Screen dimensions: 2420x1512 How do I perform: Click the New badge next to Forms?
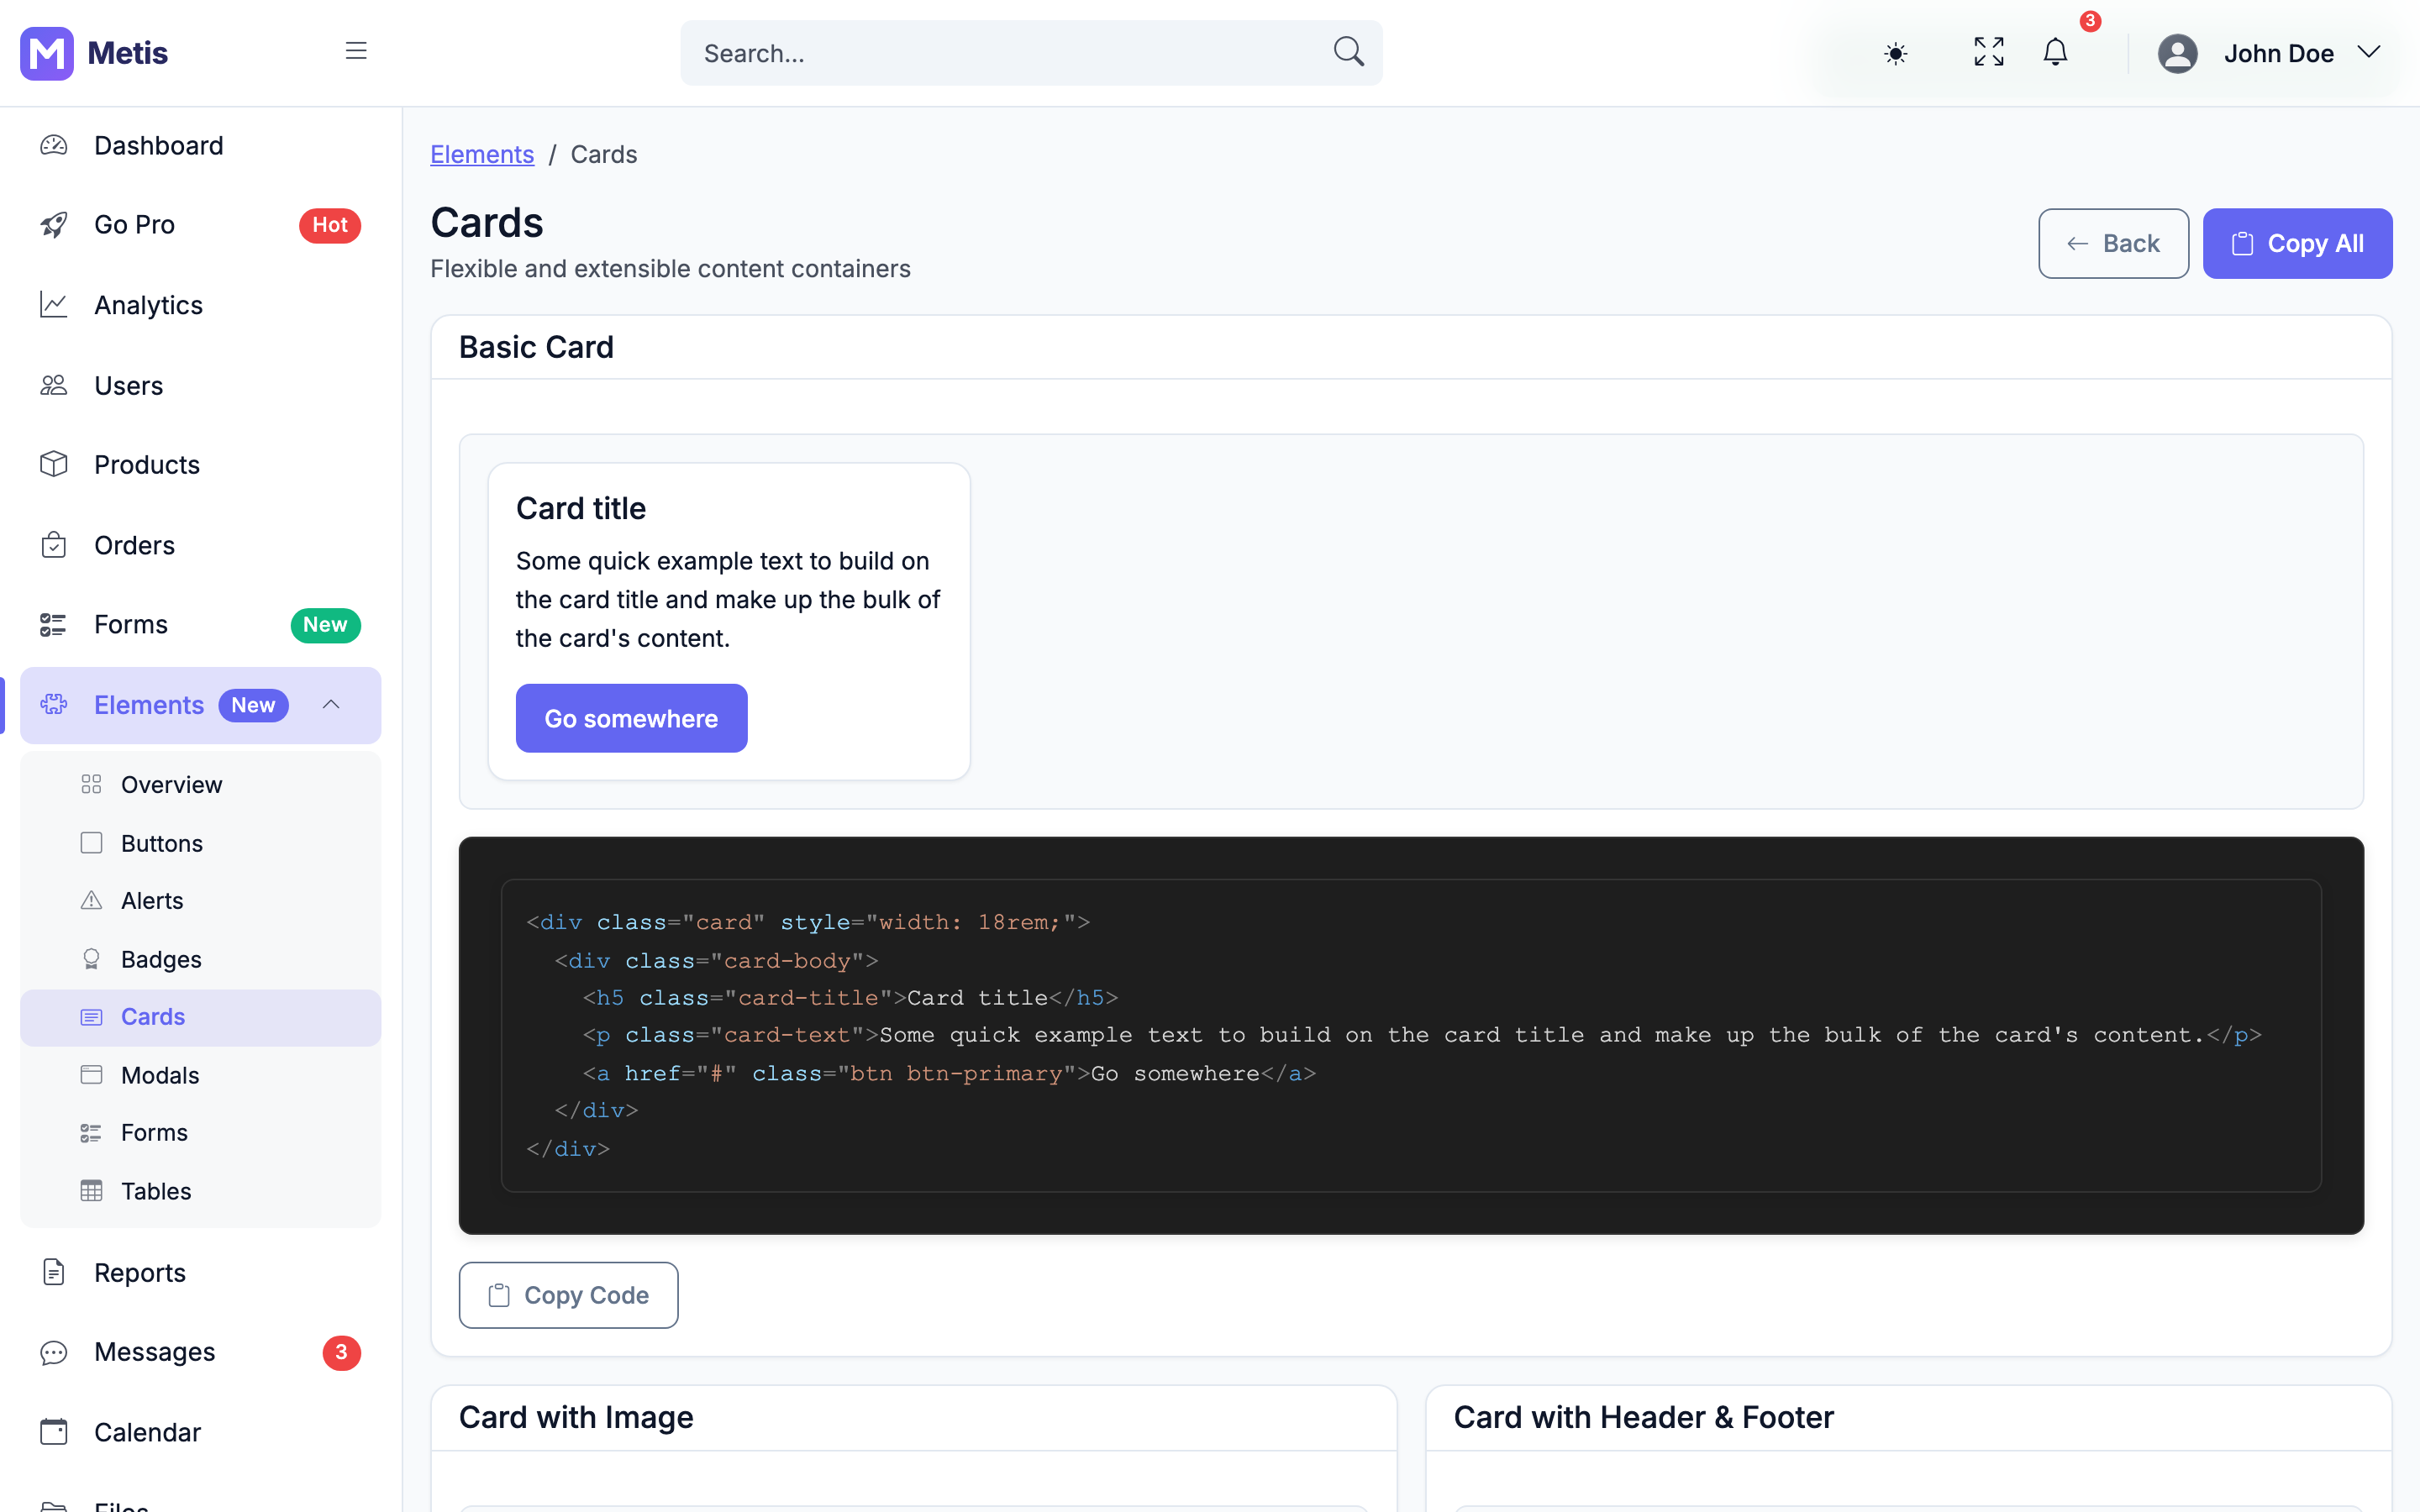tap(325, 625)
